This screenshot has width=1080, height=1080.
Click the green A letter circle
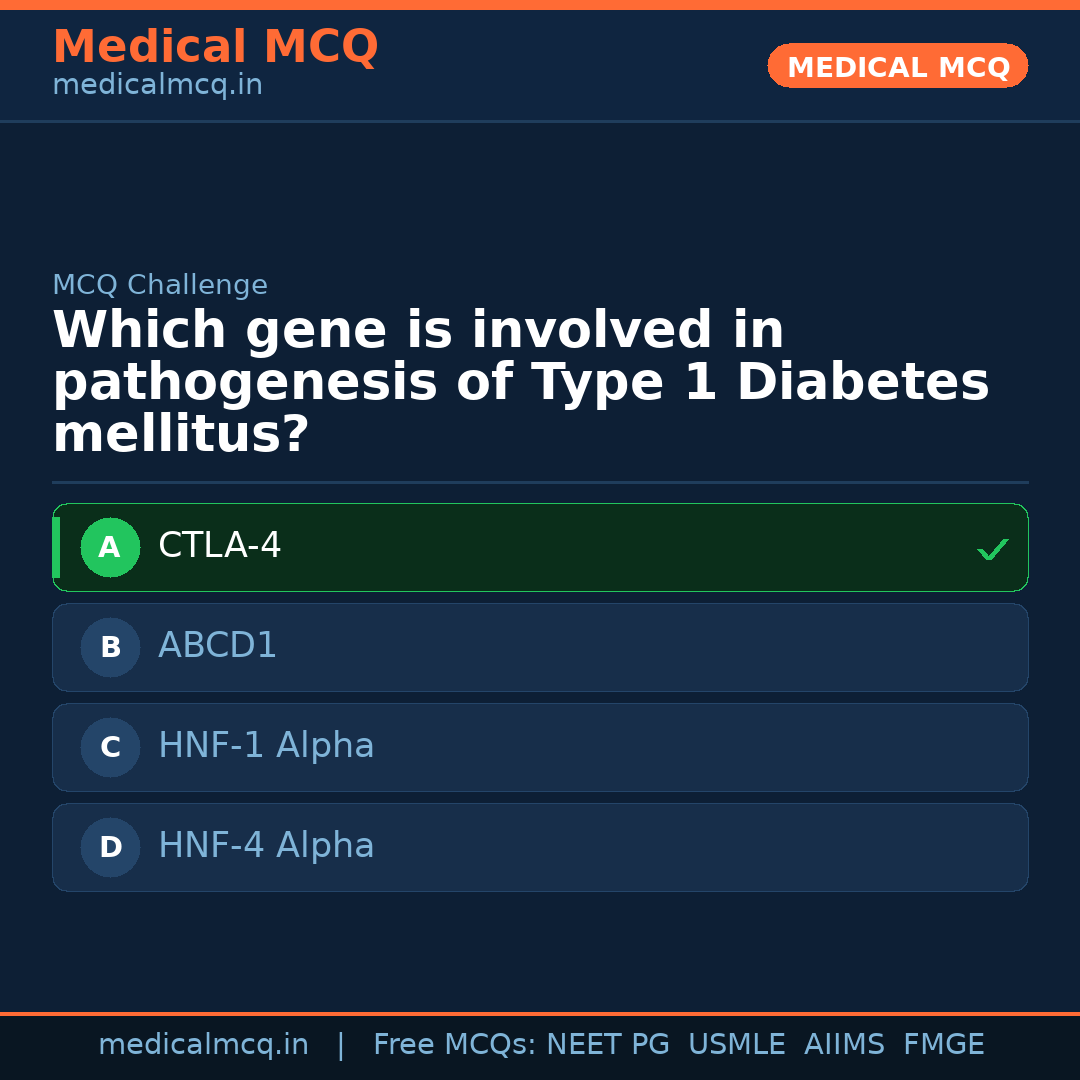point(110,547)
